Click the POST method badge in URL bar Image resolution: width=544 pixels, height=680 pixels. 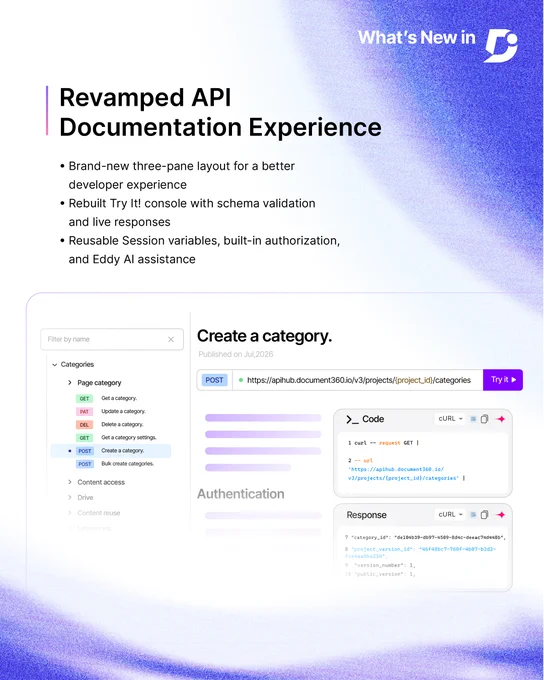click(x=214, y=380)
